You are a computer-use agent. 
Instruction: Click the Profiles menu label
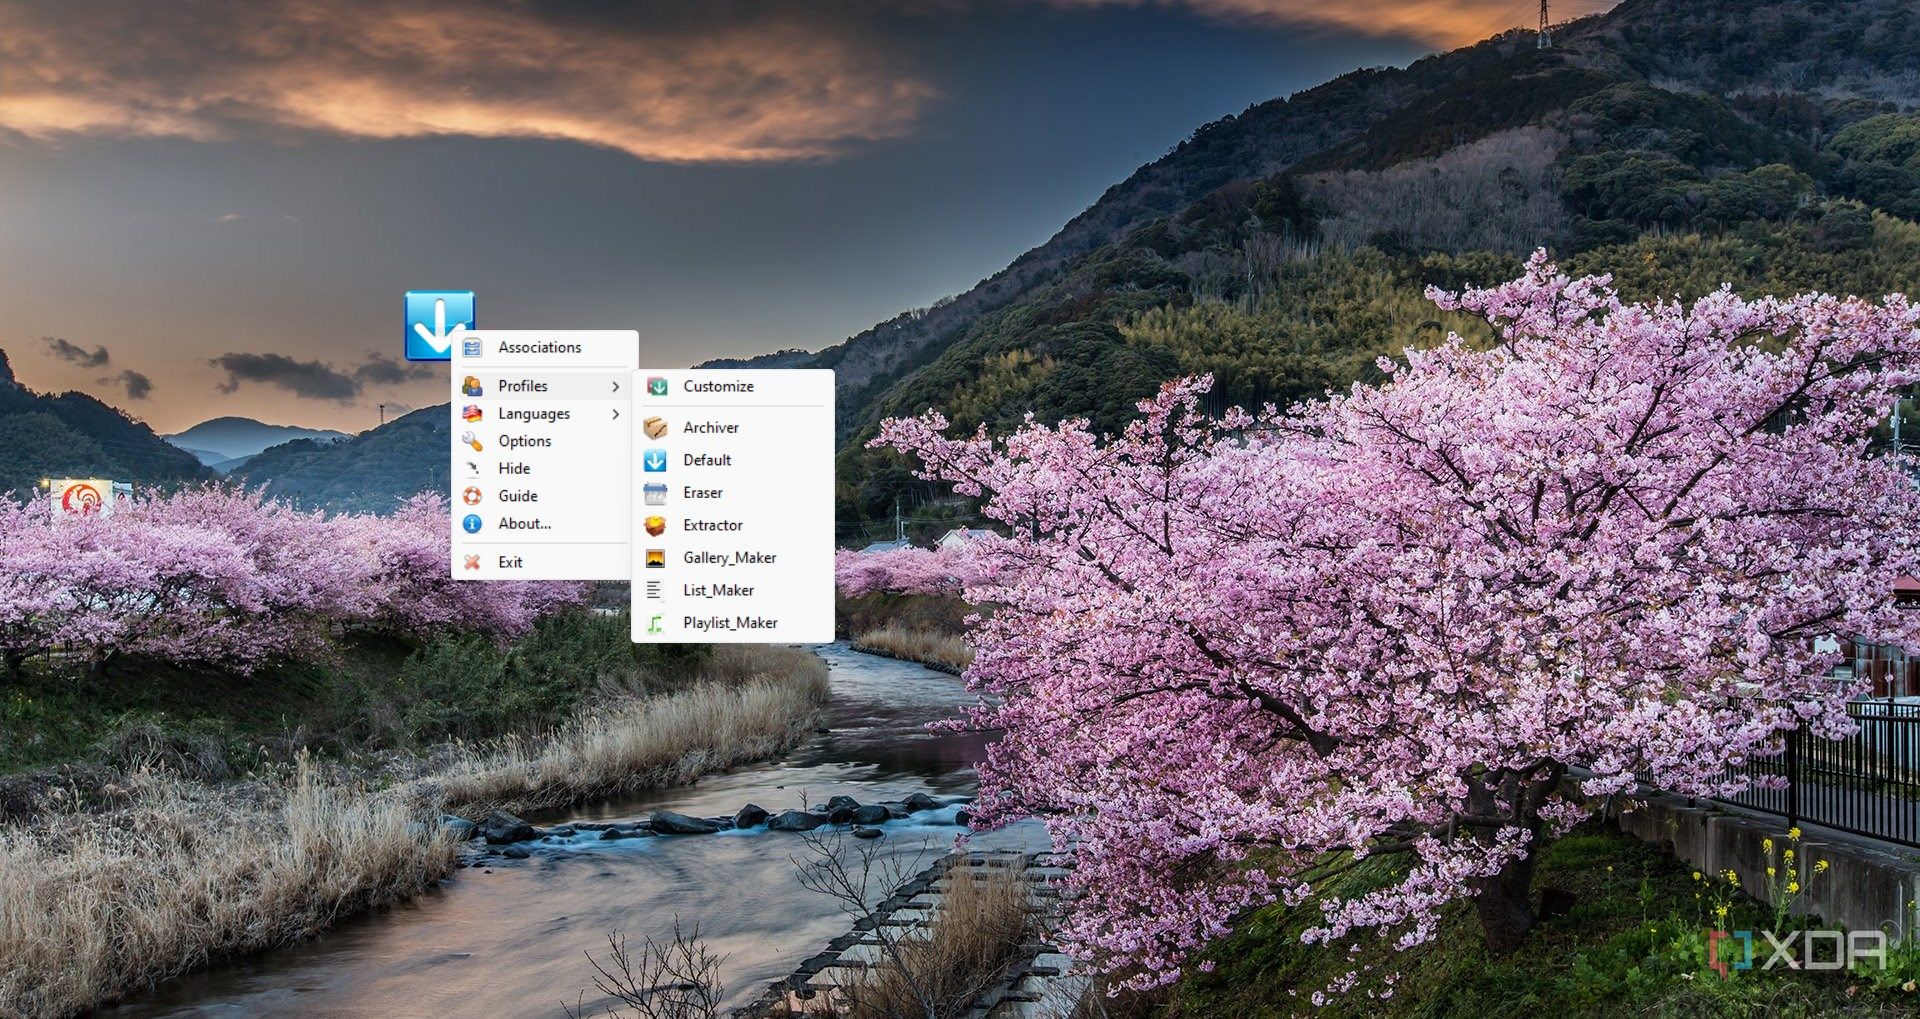[523, 386]
